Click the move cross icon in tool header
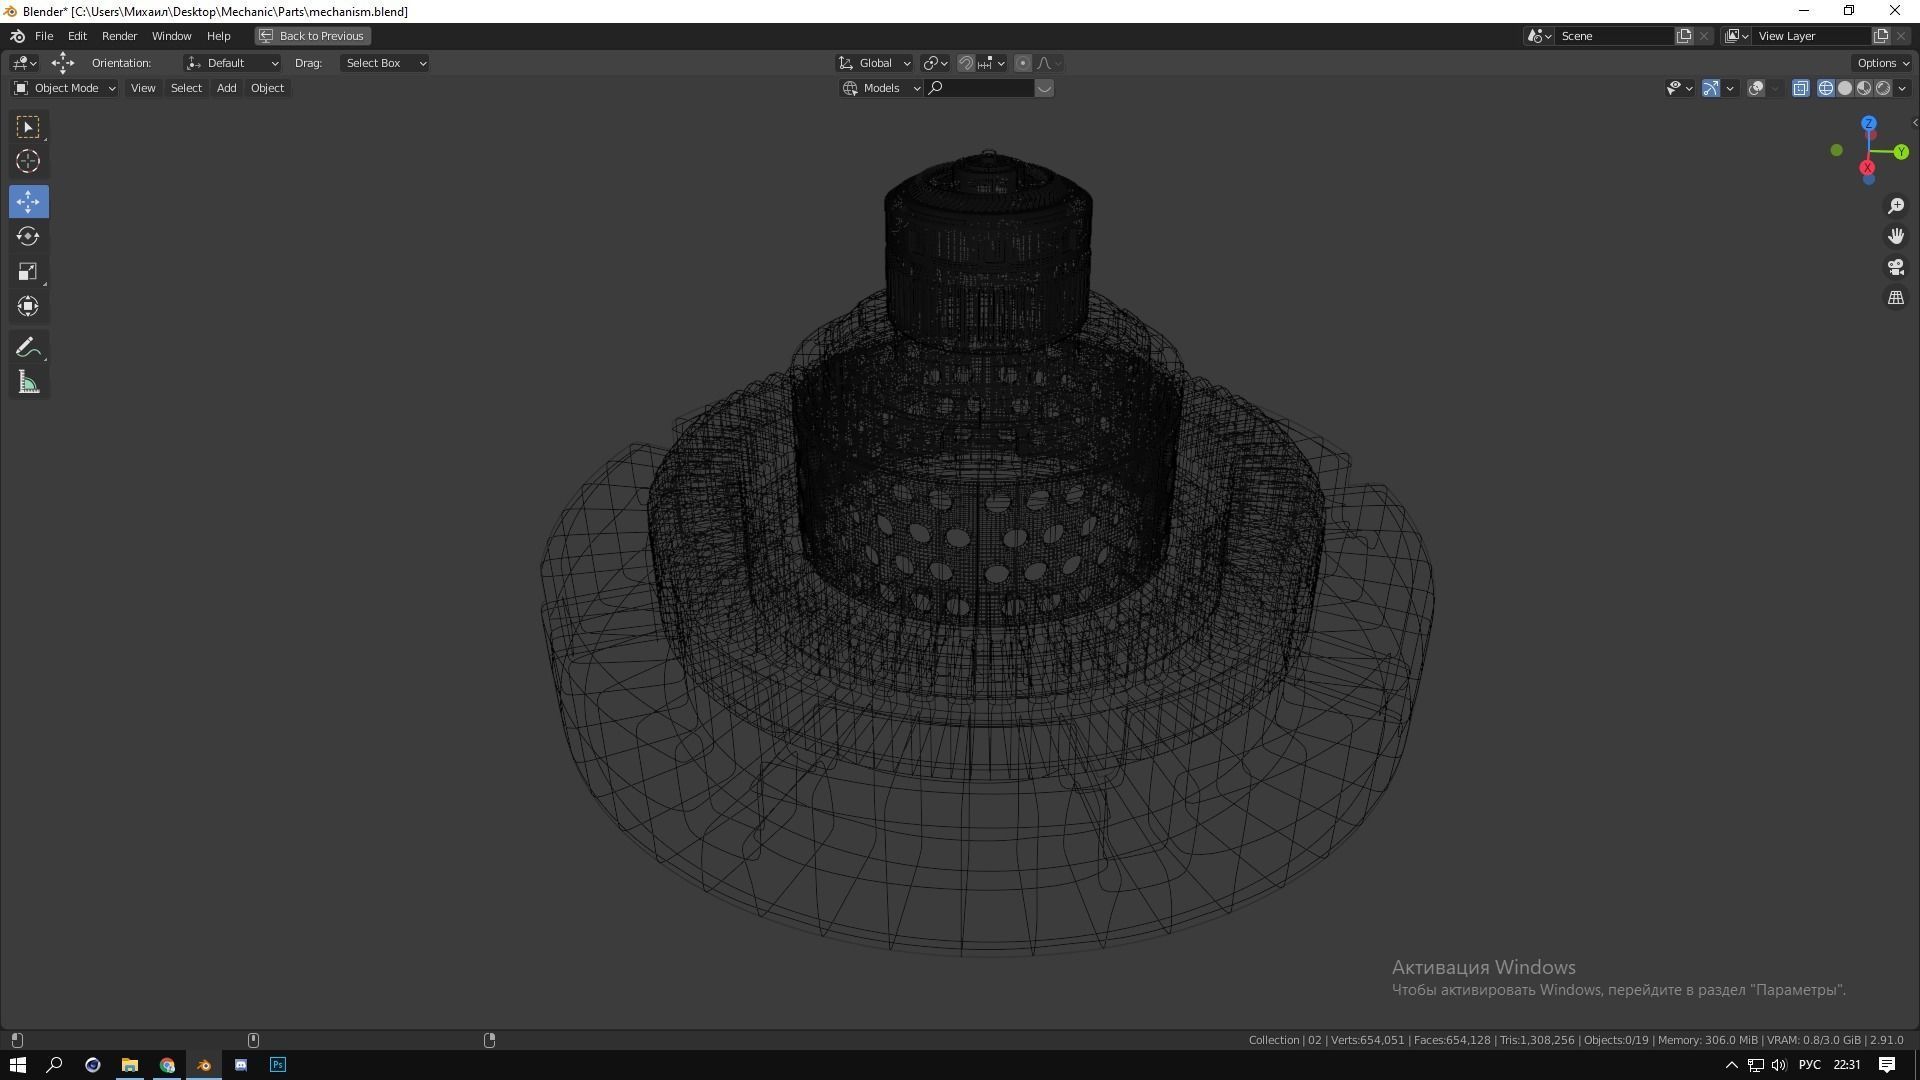The width and height of the screenshot is (1920, 1080). coord(63,63)
